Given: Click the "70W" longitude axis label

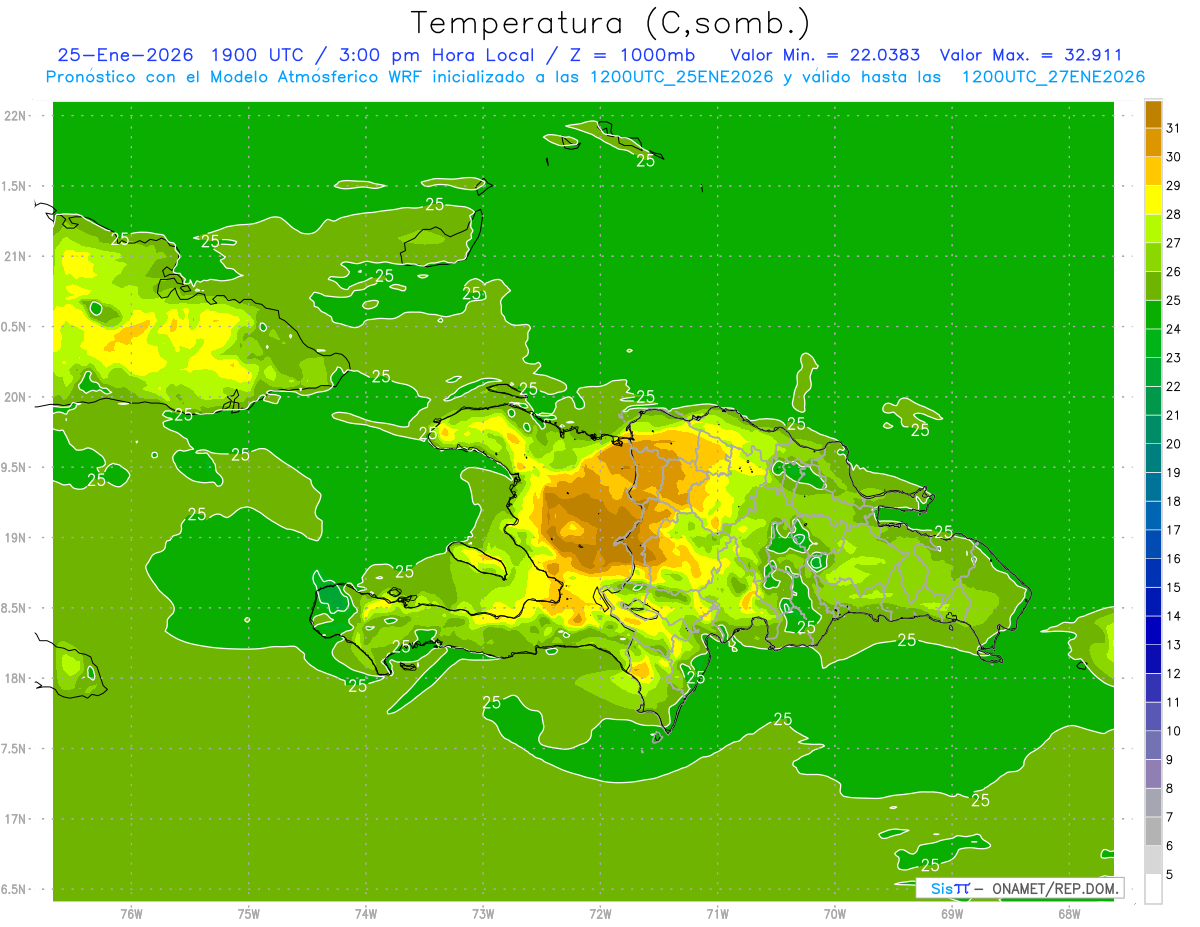Looking at the screenshot, I should [835, 914].
